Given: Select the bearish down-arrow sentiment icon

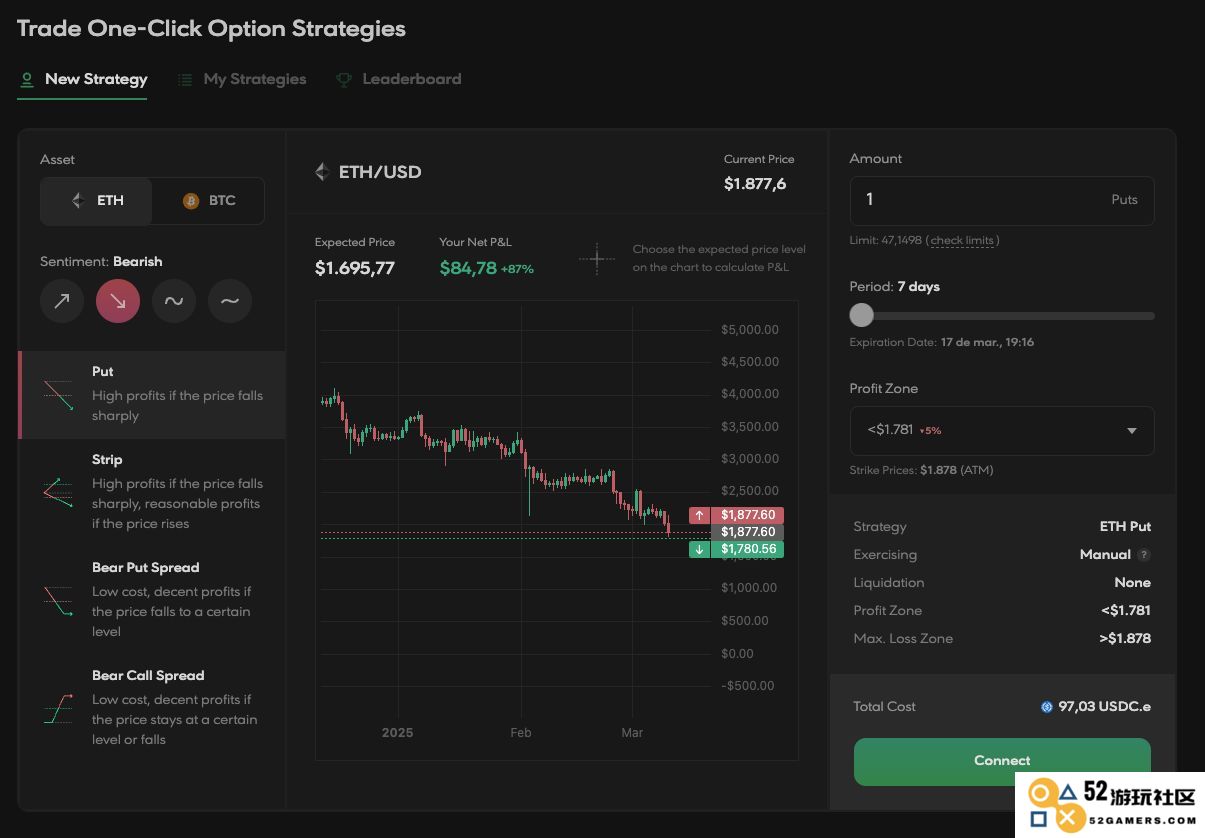Looking at the screenshot, I should click(118, 301).
